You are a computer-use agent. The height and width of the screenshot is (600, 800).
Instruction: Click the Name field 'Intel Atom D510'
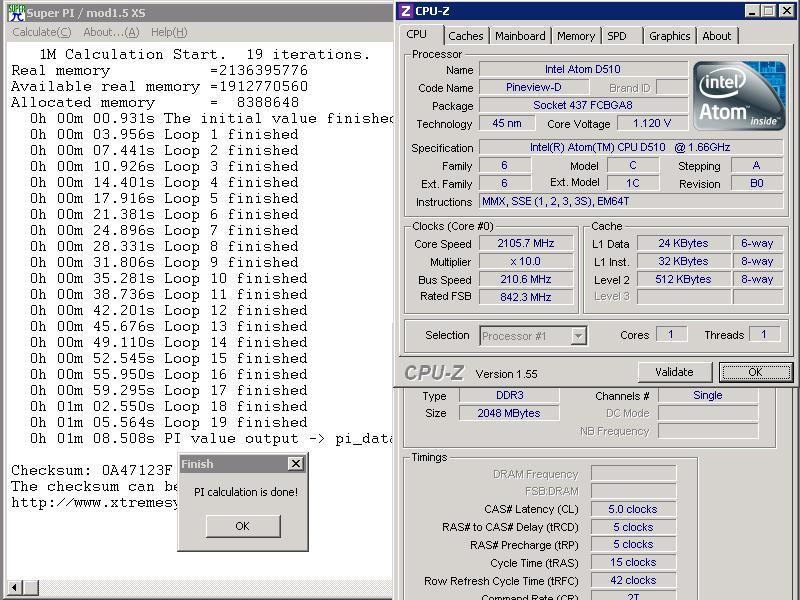click(583, 69)
